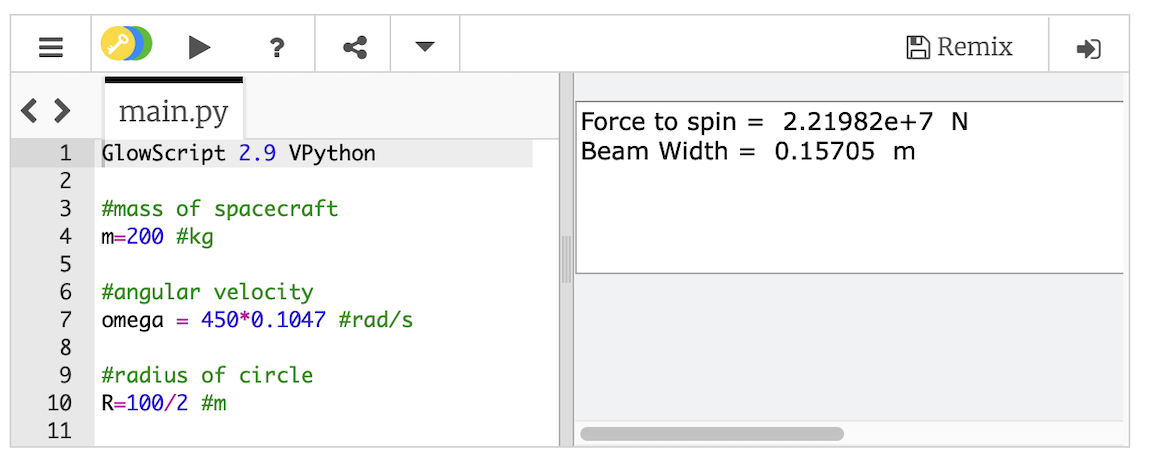The height and width of the screenshot is (453, 1152).
Task: Go to previous file with left chevron
Action: coord(29,111)
